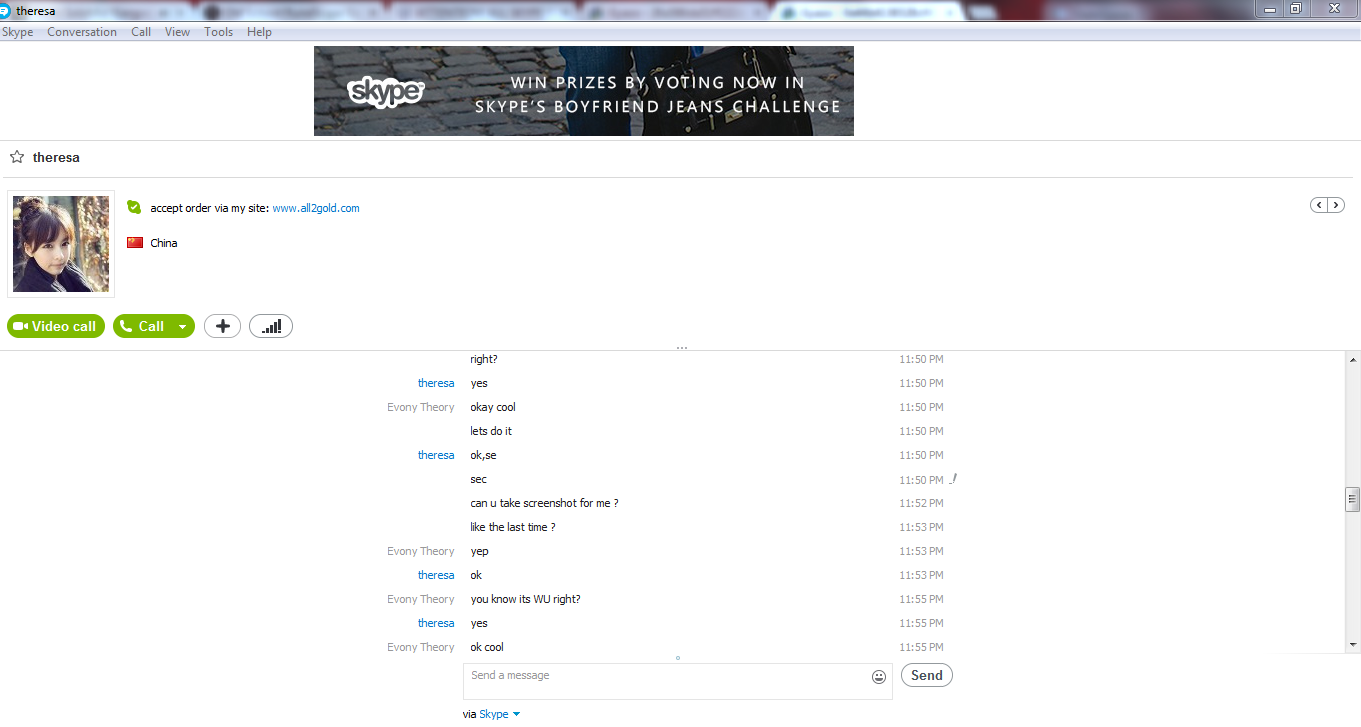Open the via Skype dropdown
Viewport: 1361px width, 727px height.
pyautogui.click(x=499, y=714)
